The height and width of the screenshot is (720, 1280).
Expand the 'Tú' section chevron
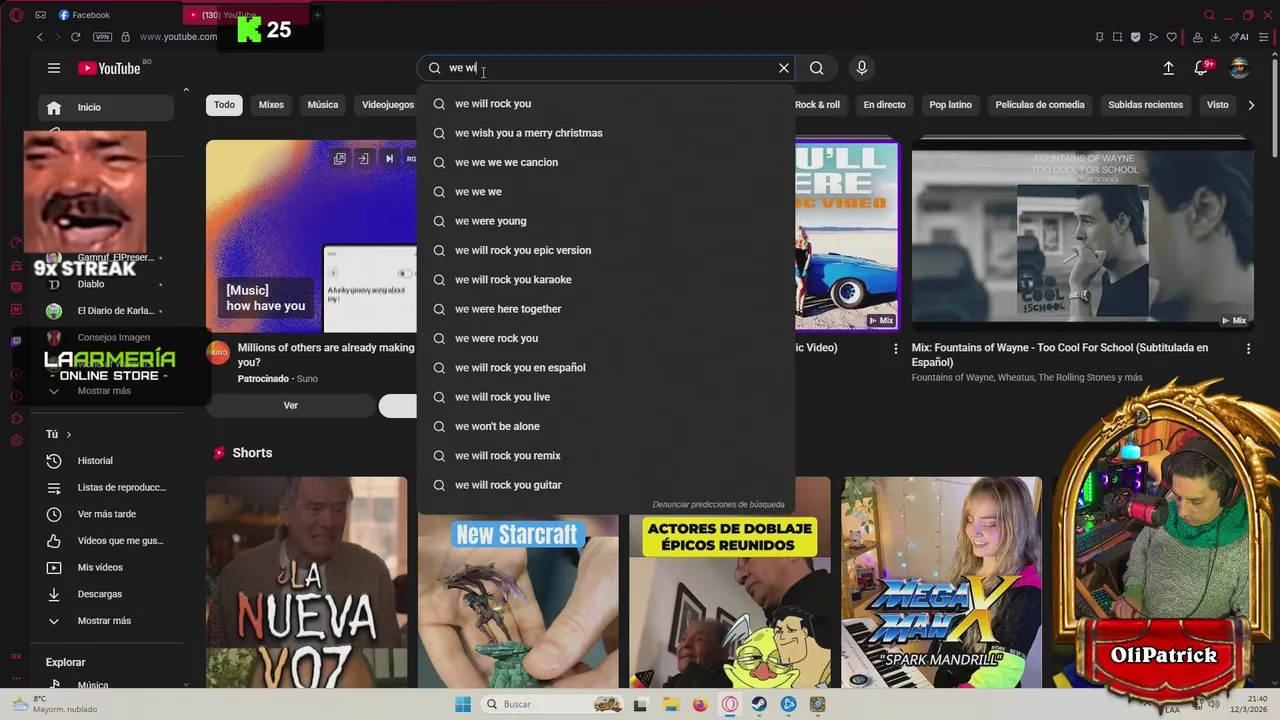tap(68, 434)
